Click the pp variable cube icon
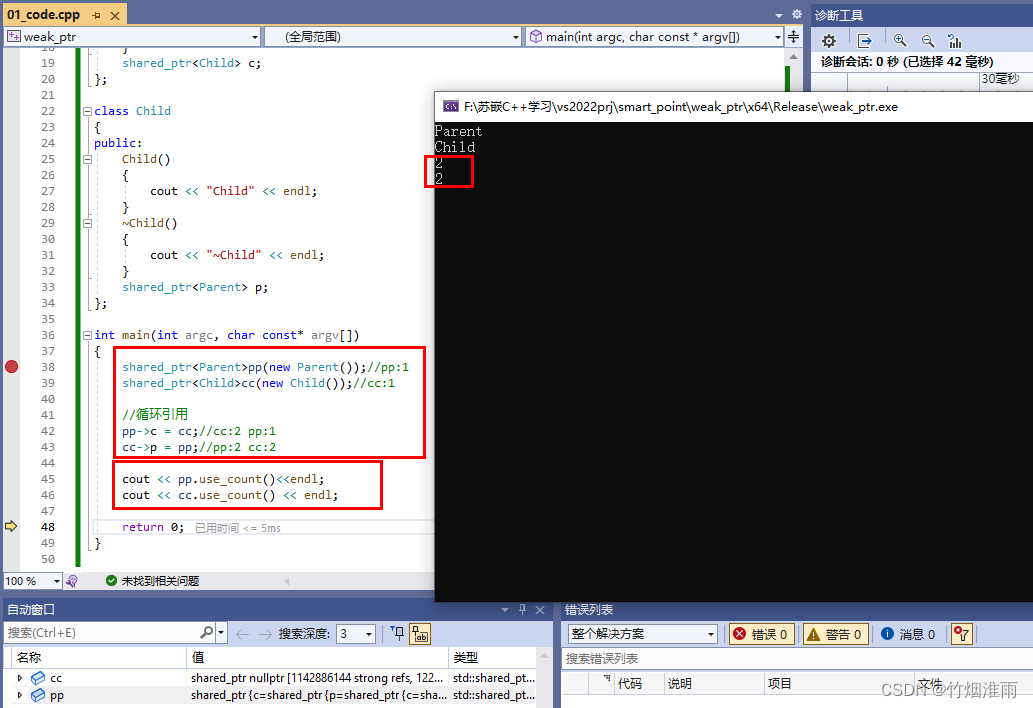Image resolution: width=1033 pixels, height=708 pixels. click(x=38, y=695)
